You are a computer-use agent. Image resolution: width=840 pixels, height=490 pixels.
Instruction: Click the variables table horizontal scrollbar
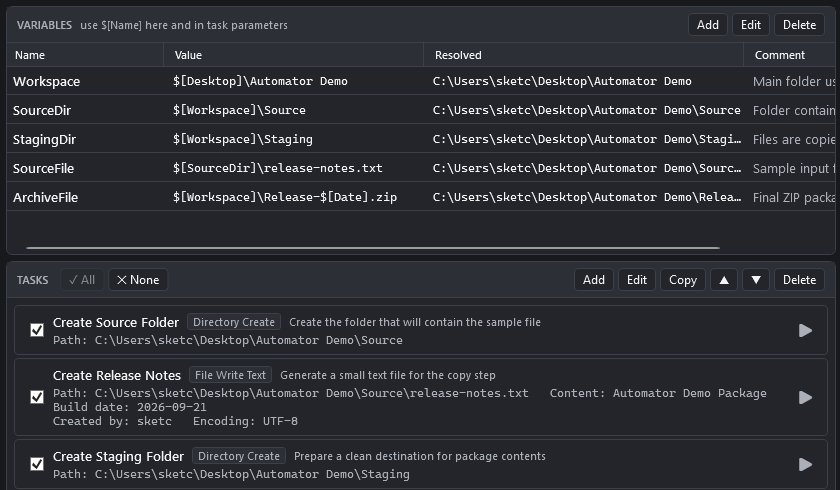pyautogui.click(x=373, y=248)
